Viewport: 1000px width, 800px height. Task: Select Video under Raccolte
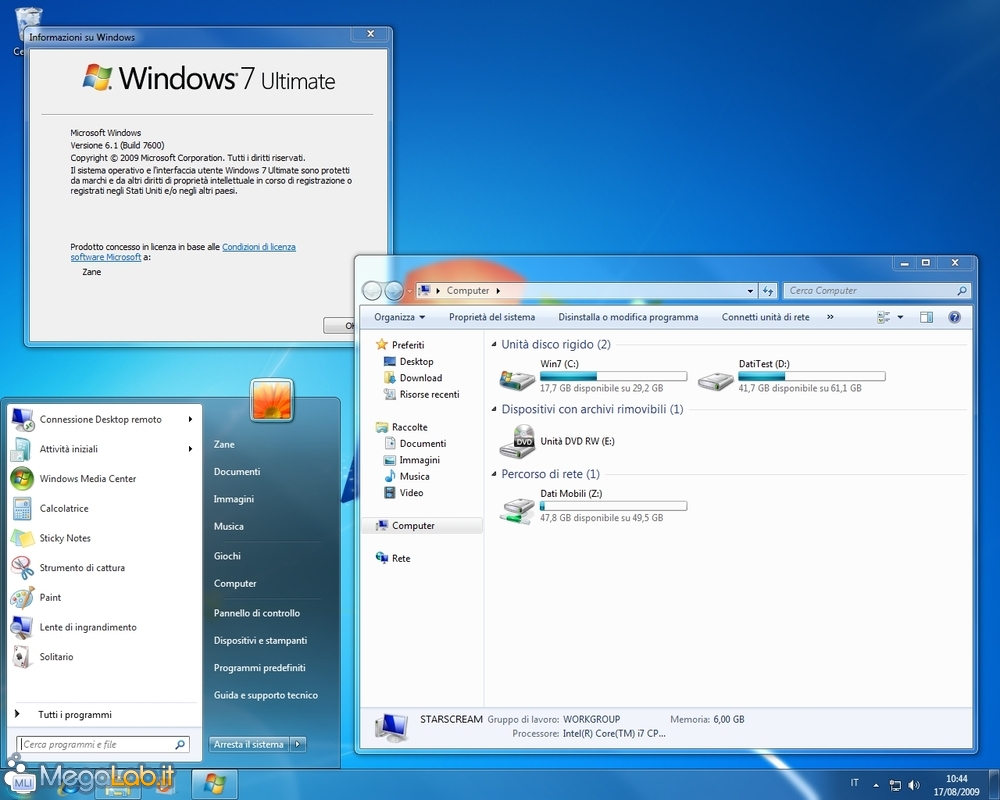[403, 493]
